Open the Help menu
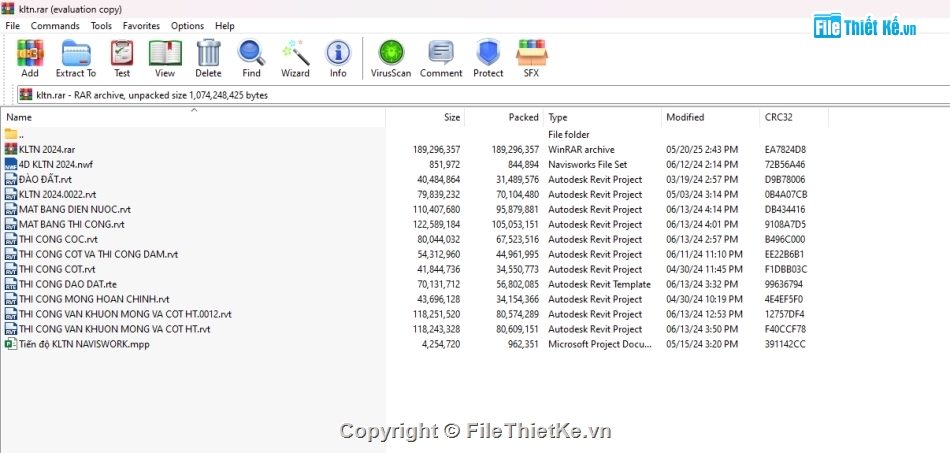The image size is (950, 453). coord(225,25)
